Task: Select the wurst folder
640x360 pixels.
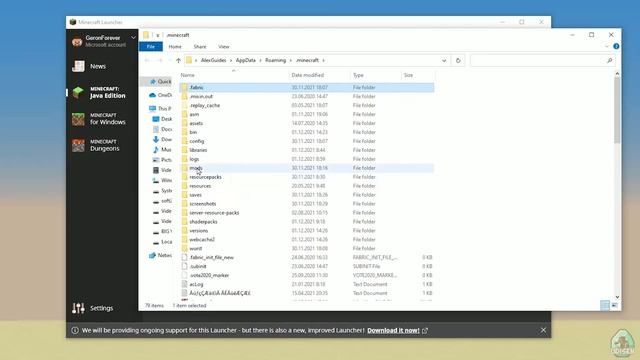Action: coord(307,249)
